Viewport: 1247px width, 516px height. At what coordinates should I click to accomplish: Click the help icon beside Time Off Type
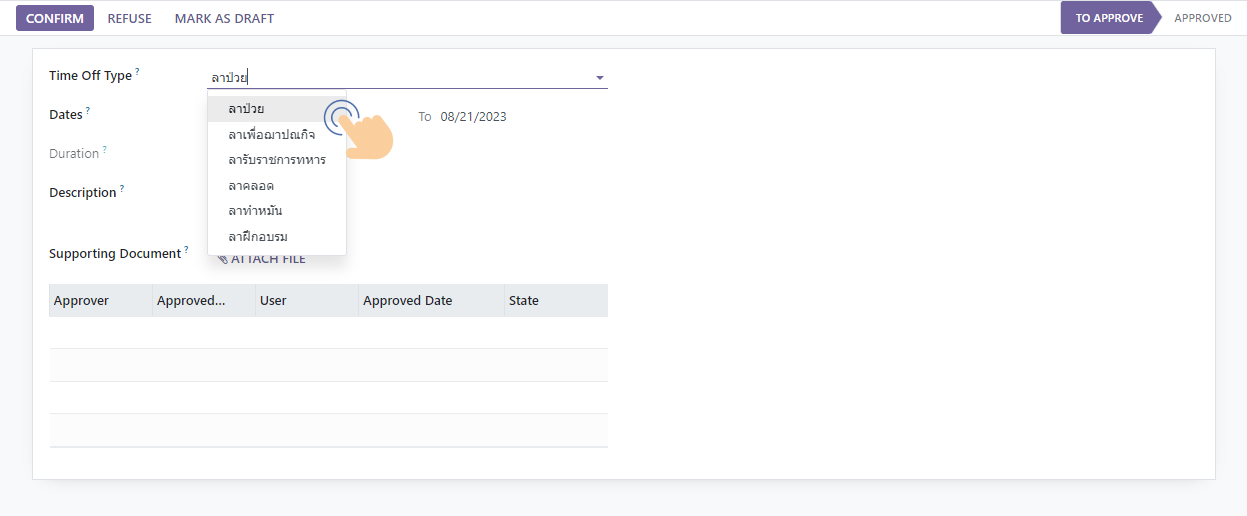(x=137, y=72)
